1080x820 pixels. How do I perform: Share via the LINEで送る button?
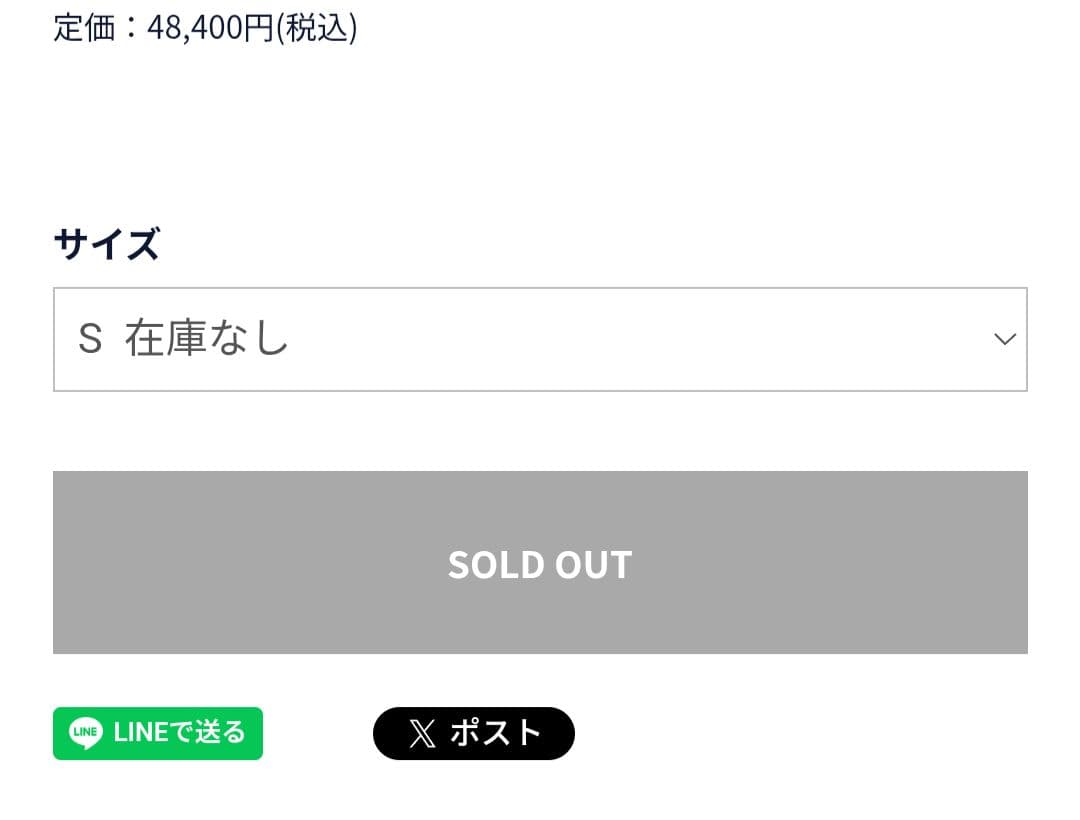click(158, 733)
